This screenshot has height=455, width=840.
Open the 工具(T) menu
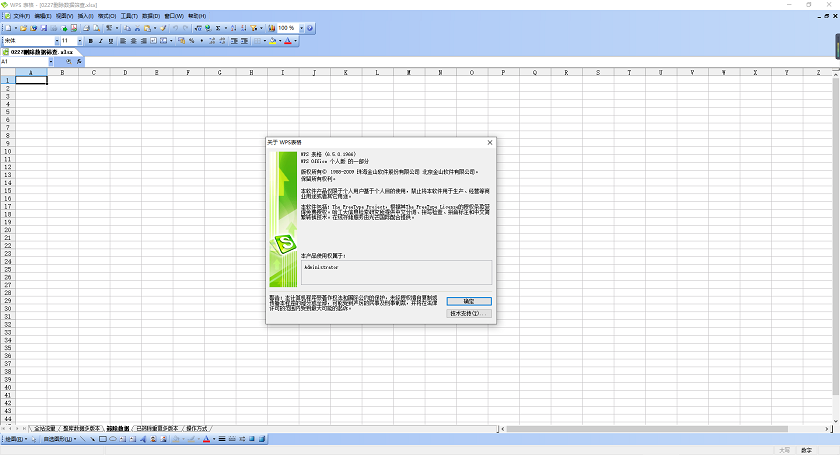coord(129,16)
